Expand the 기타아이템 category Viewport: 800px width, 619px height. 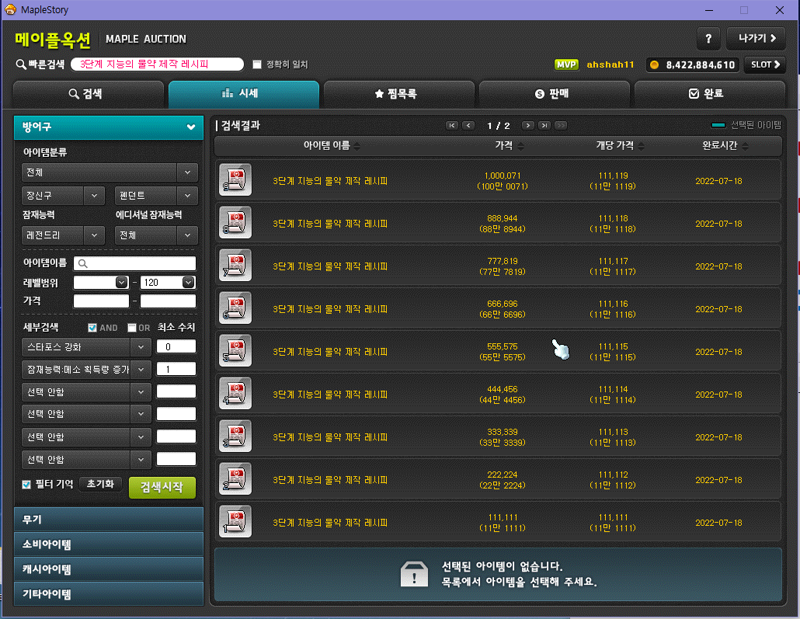[x=108, y=595]
